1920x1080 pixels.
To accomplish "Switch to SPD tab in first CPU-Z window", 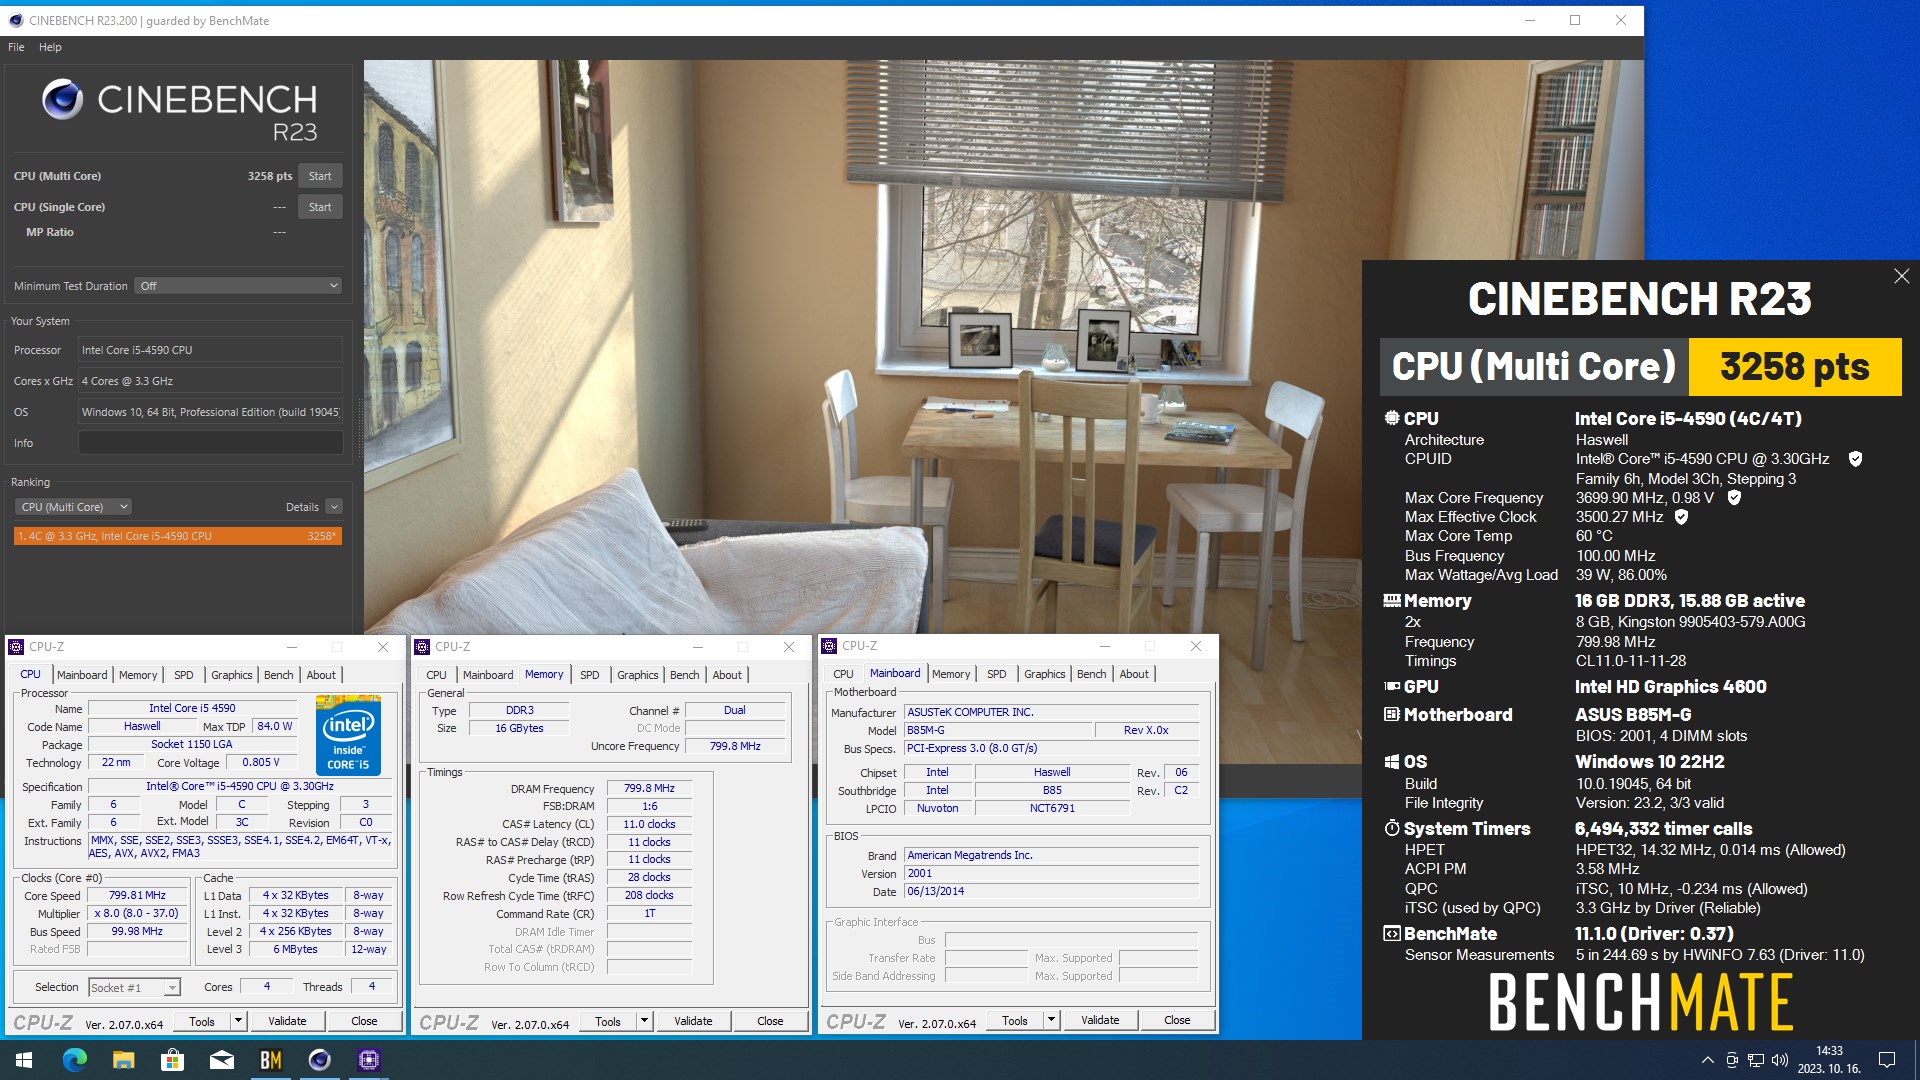I will [184, 675].
